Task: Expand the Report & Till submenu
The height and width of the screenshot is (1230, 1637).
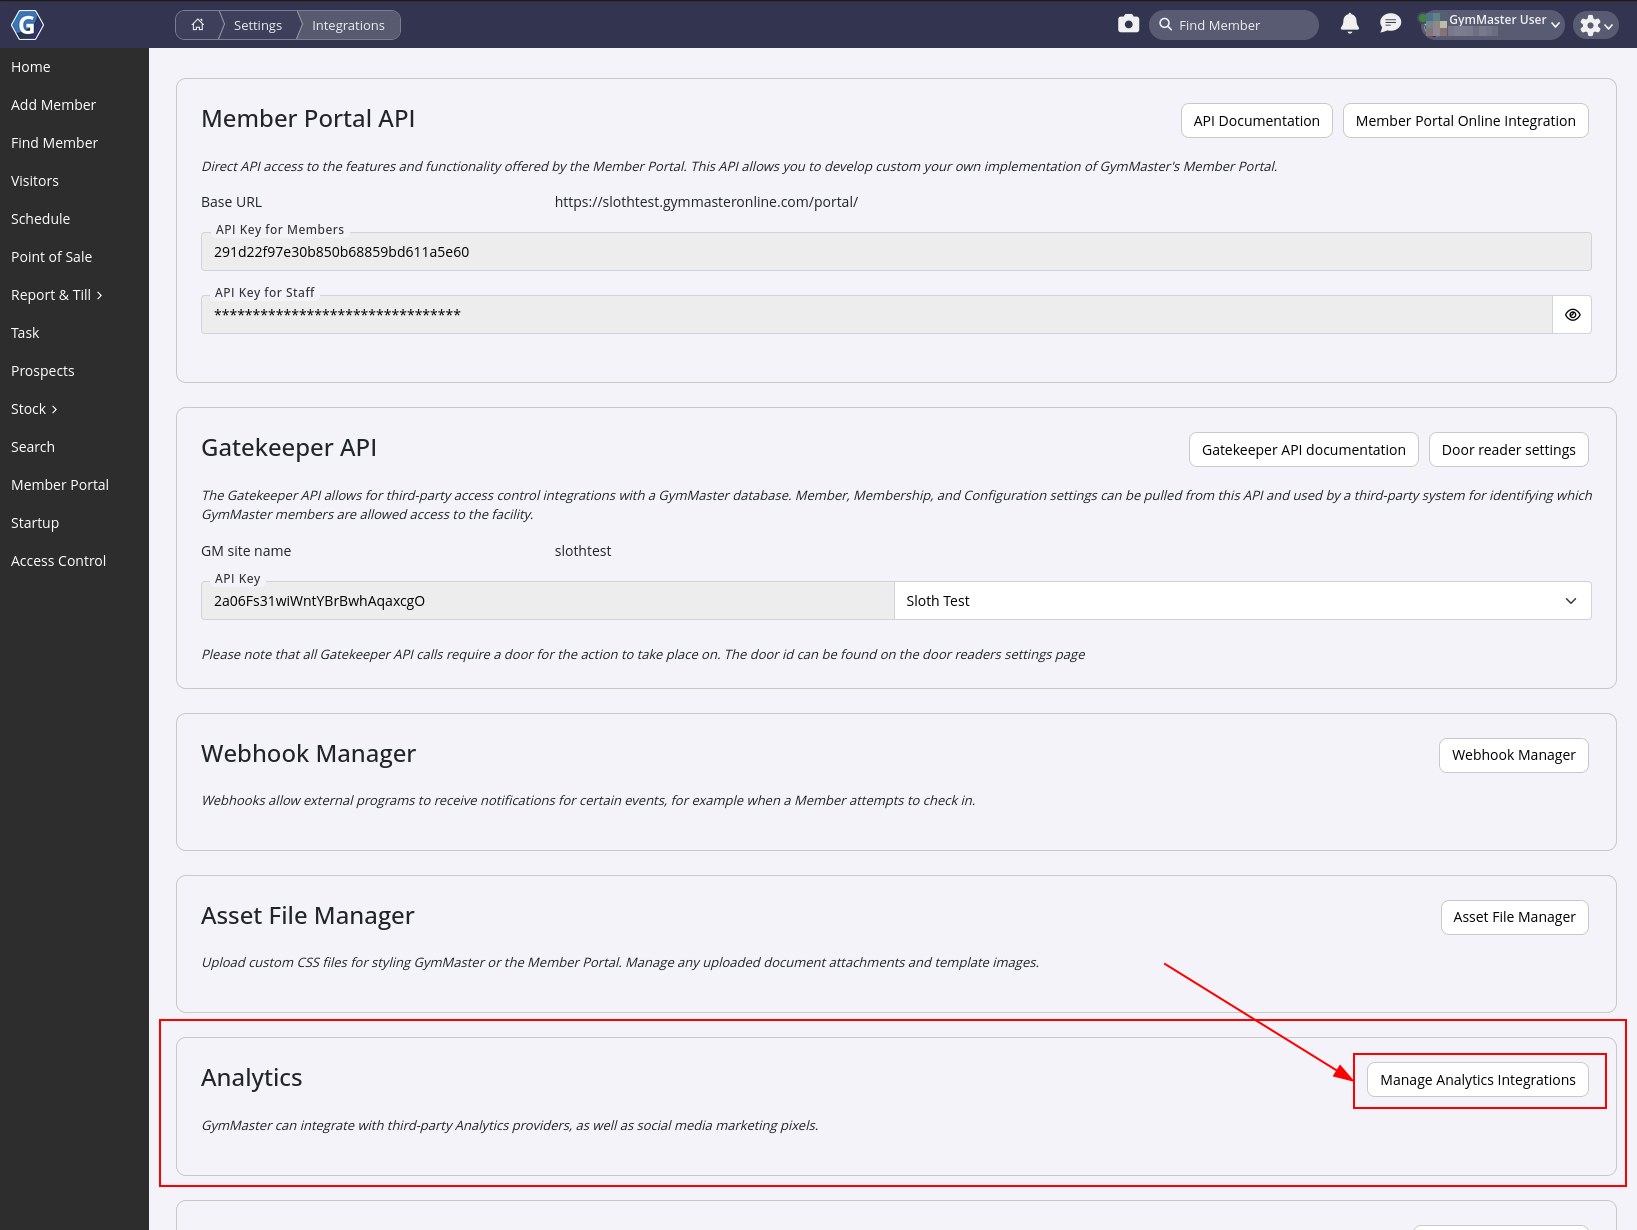Action: pyautogui.click(x=57, y=295)
